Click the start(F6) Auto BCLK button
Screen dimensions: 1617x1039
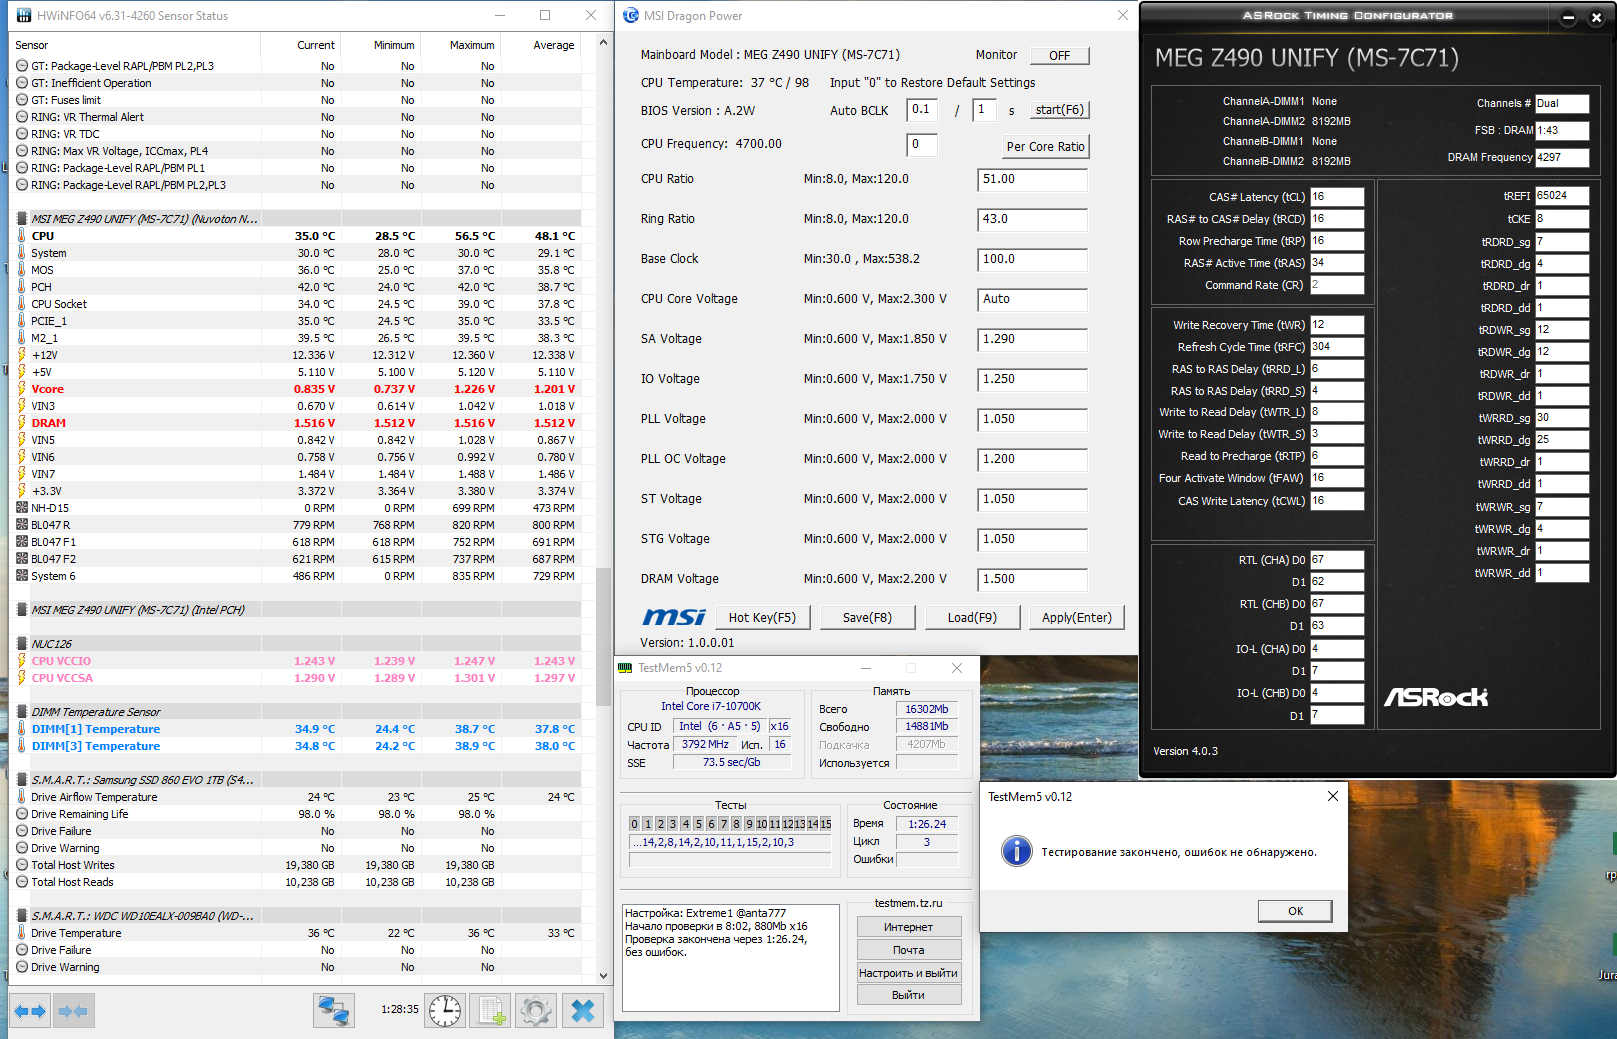[x=1060, y=110]
